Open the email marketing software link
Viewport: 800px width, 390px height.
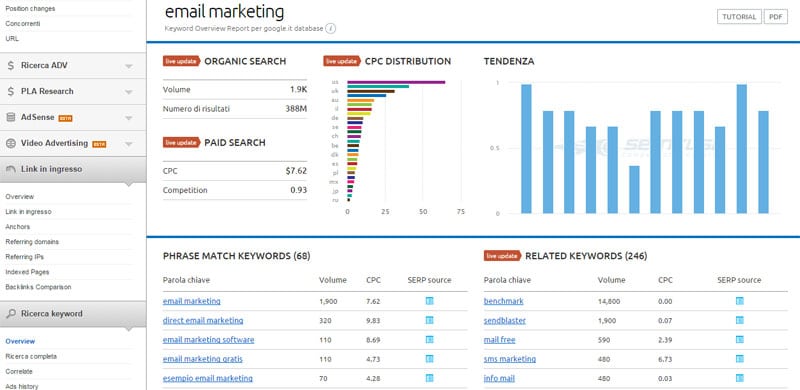[209, 339]
